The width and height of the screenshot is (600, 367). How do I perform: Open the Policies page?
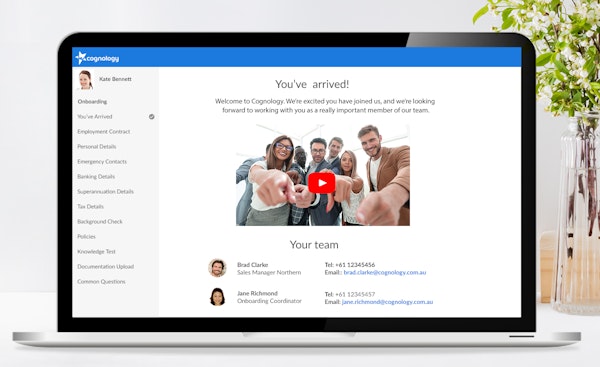click(86, 237)
